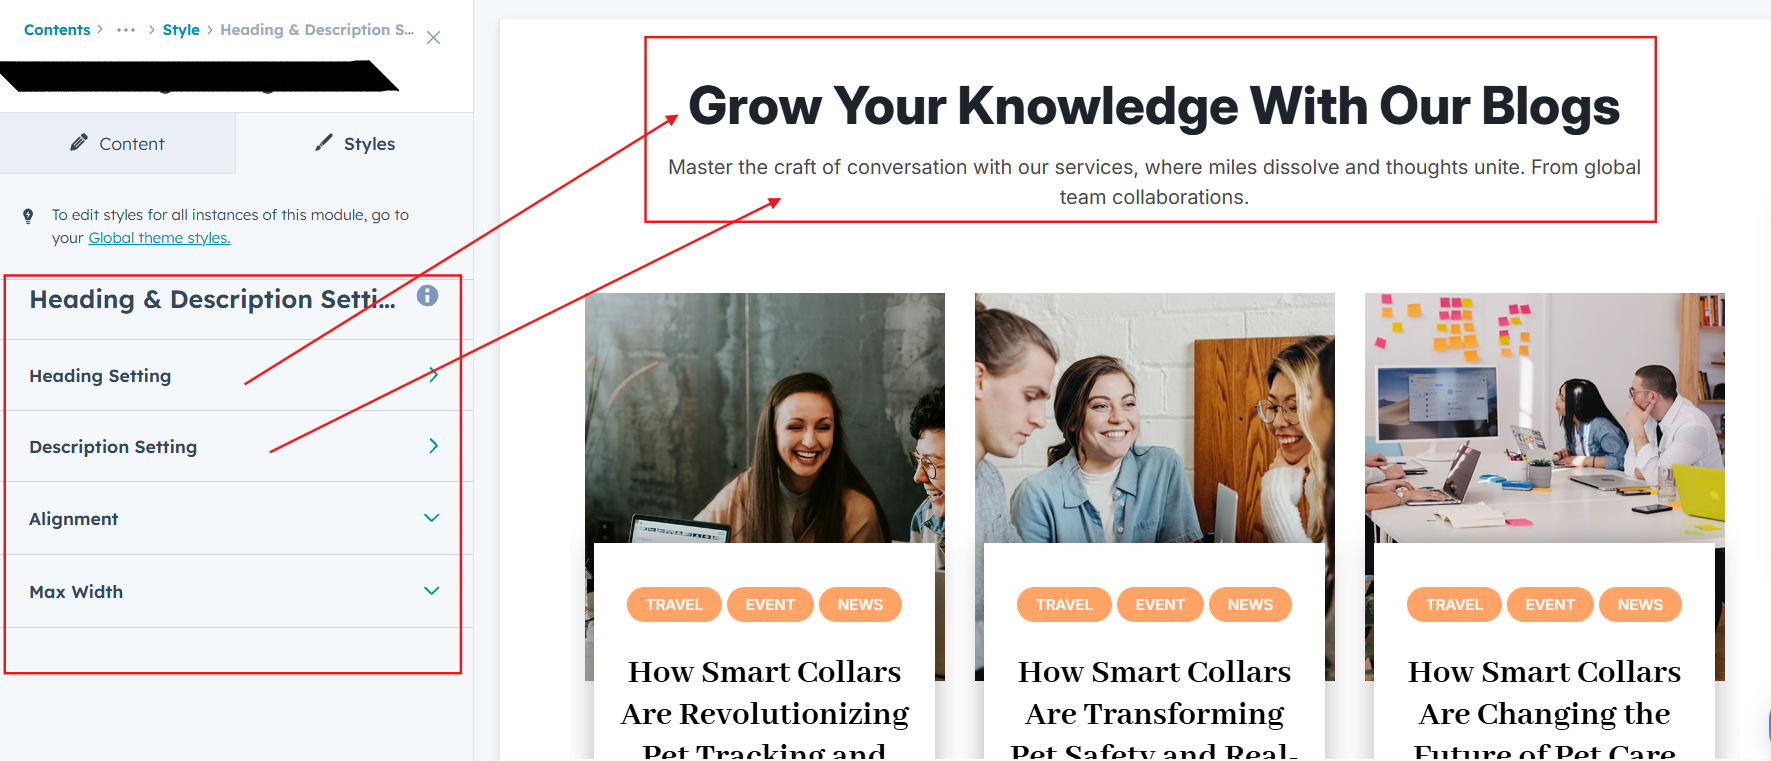Open the Global theme styles link
The width and height of the screenshot is (1771, 761).
[159, 238]
